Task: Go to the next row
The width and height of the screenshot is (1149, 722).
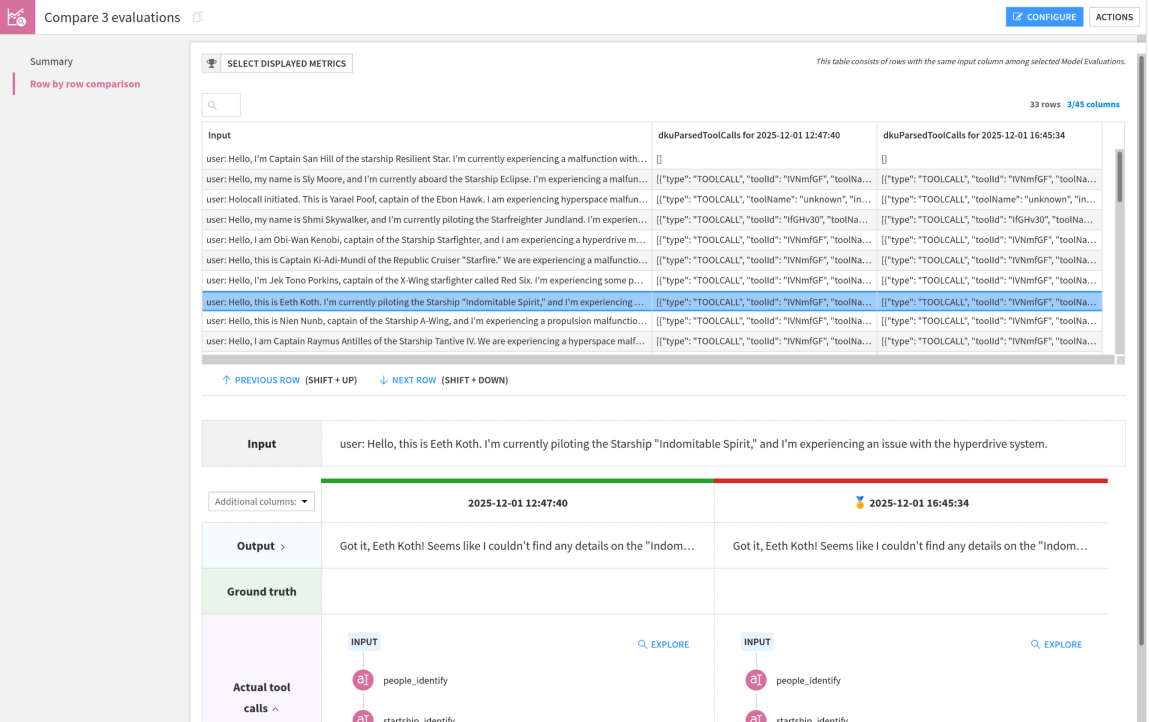Action: coord(408,380)
